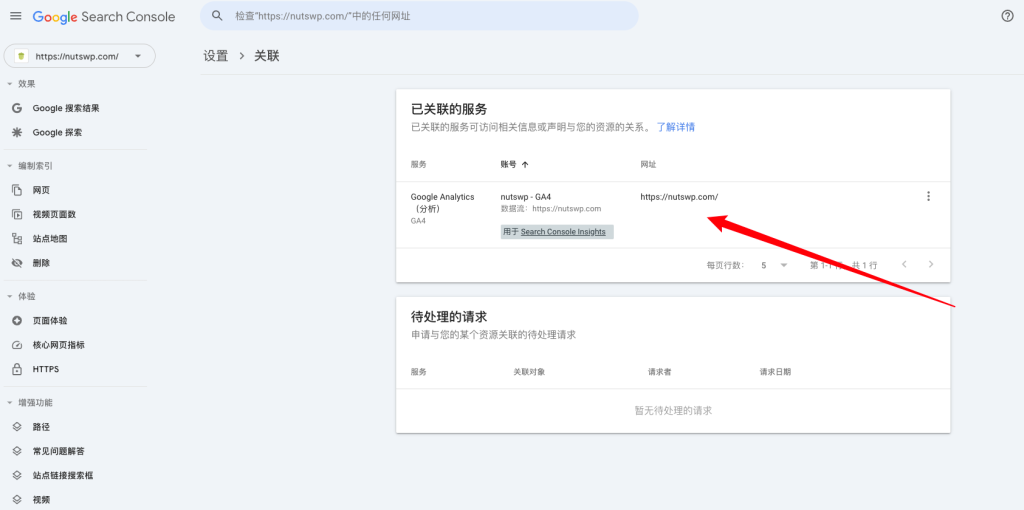The height and width of the screenshot is (510, 1024).
Task: Open the rows-per-page dropdown showing 5
Action: pos(775,265)
